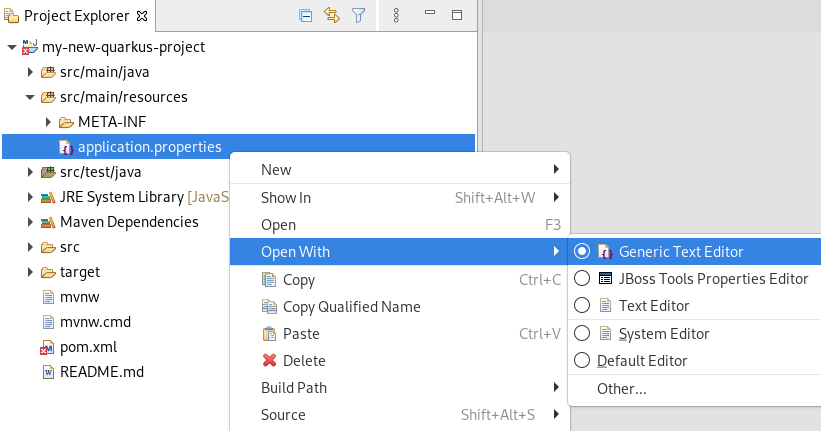Select JBoss Tools Properties Editor option
This screenshot has height=431, width=821.
tap(582, 279)
